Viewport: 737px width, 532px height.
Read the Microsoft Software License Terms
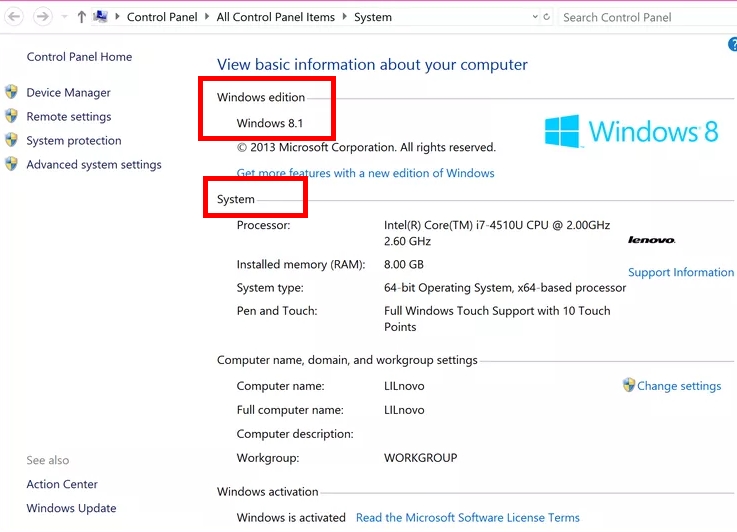click(467, 518)
